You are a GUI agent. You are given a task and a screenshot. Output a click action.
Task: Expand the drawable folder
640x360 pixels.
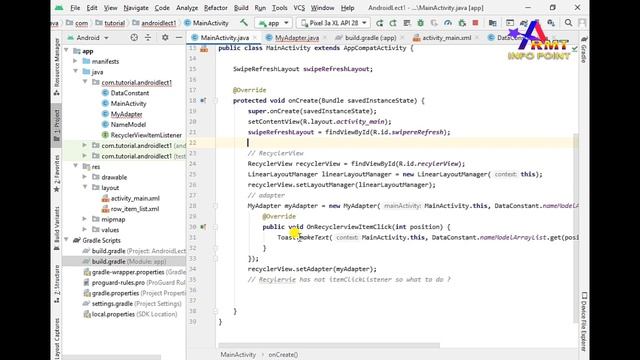84,177
